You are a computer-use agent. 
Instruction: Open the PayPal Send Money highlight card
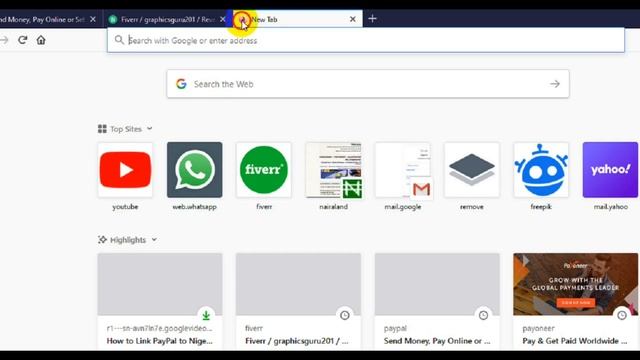point(437,301)
